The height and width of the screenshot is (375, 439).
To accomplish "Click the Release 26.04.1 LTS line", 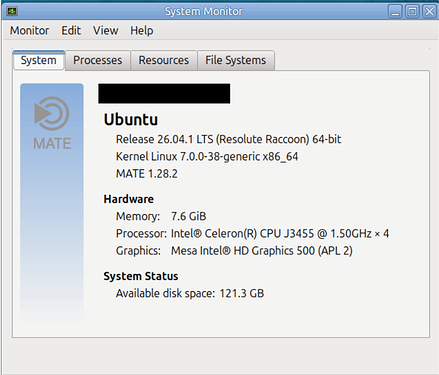I will pyautogui.click(x=228, y=139).
